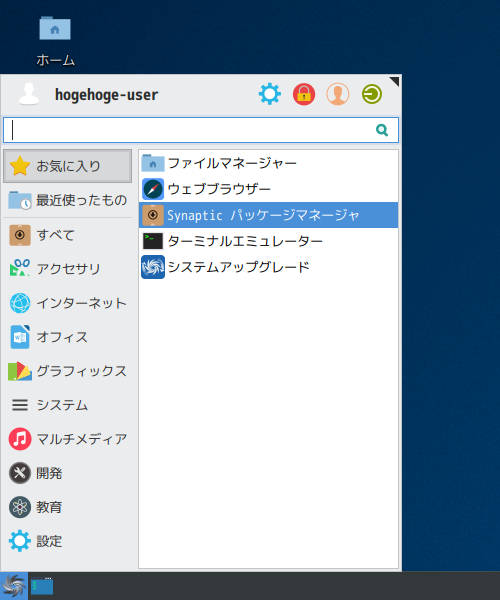Click the green log out icon
This screenshot has width=500, height=600.
tap(372, 94)
